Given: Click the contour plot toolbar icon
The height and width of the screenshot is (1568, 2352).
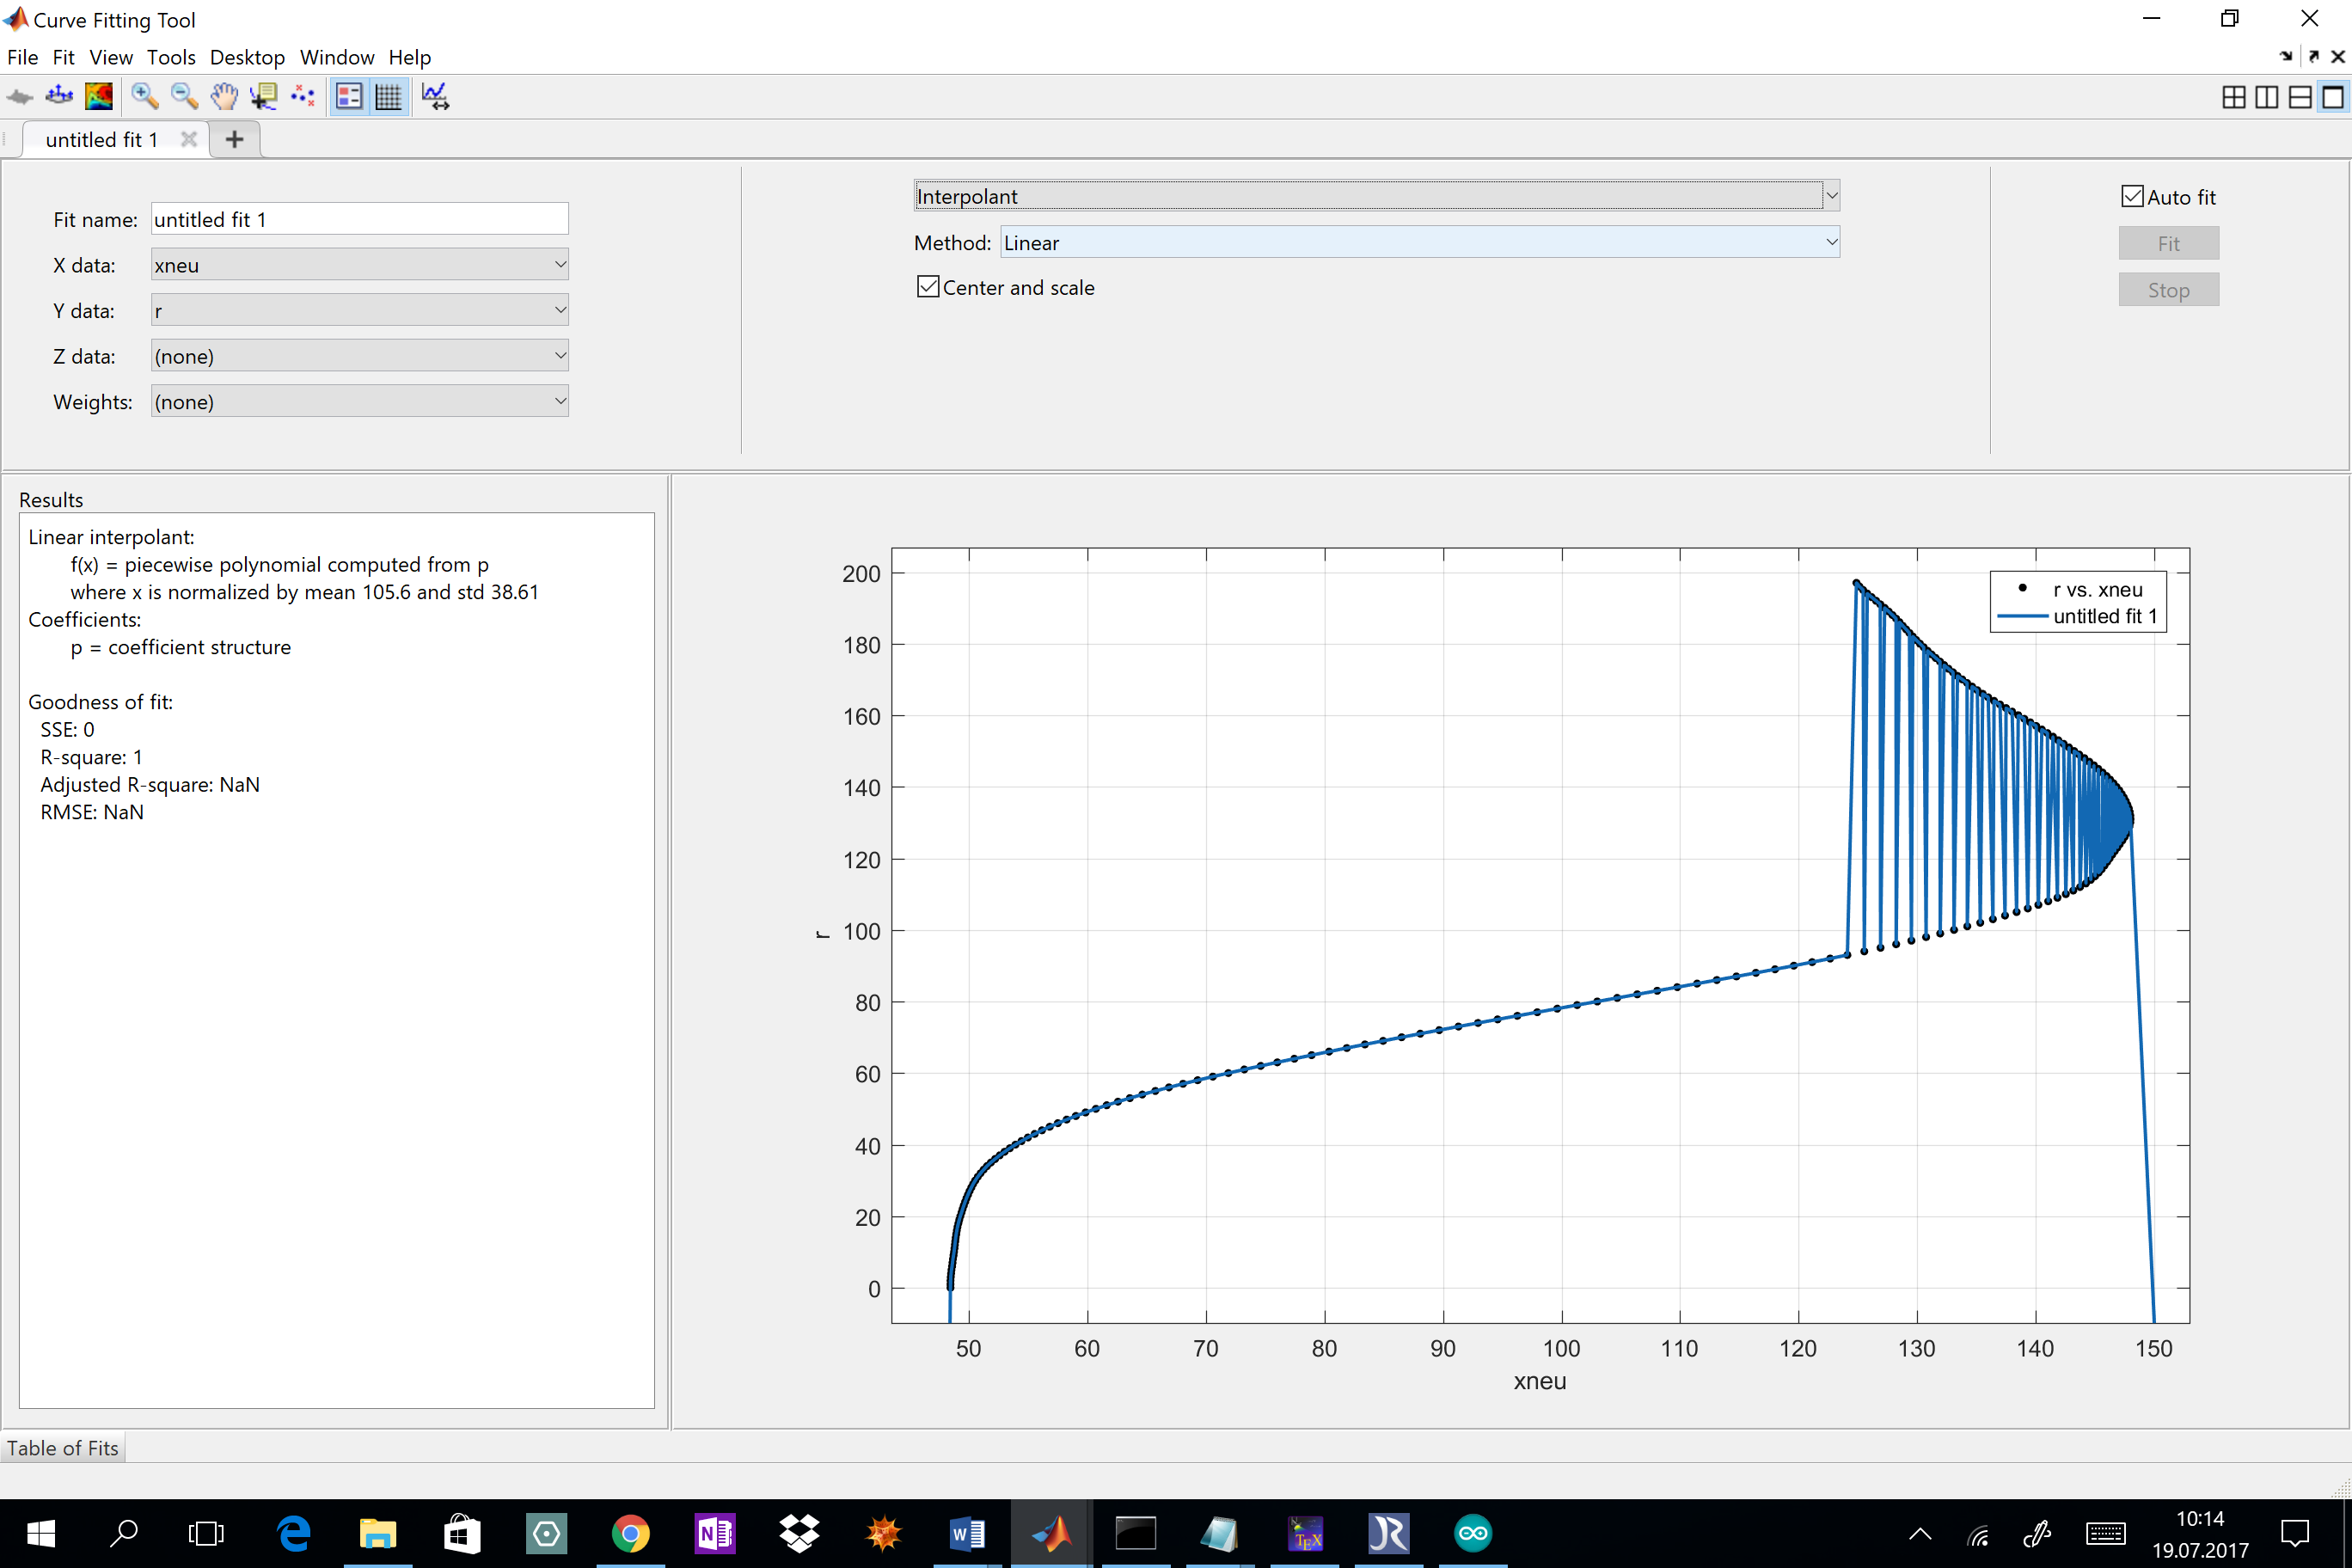Looking at the screenshot, I should [99, 96].
